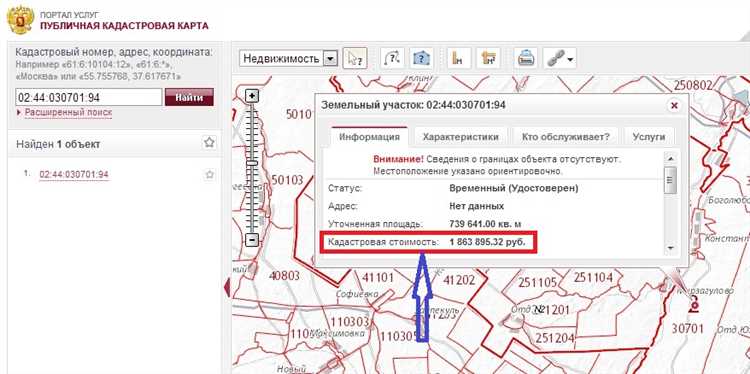Viewport: 750px width, 374px height.
Task: Collapse the left search panel arrow
Action: click(227, 287)
